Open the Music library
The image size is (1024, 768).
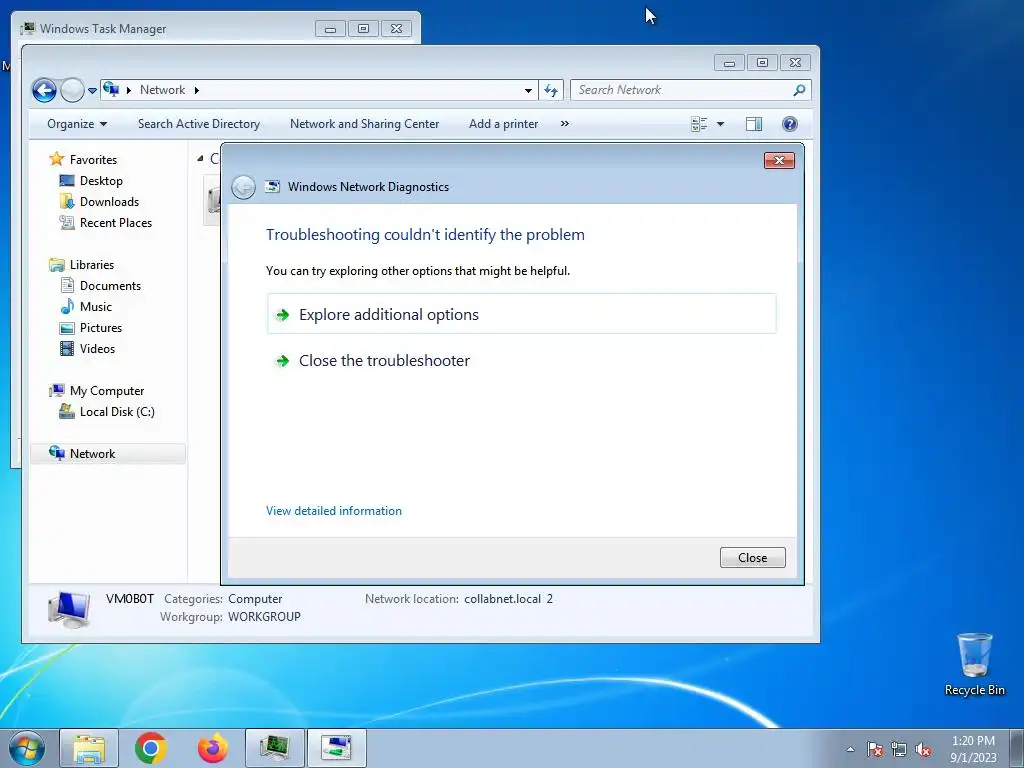pyautogui.click(x=95, y=307)
